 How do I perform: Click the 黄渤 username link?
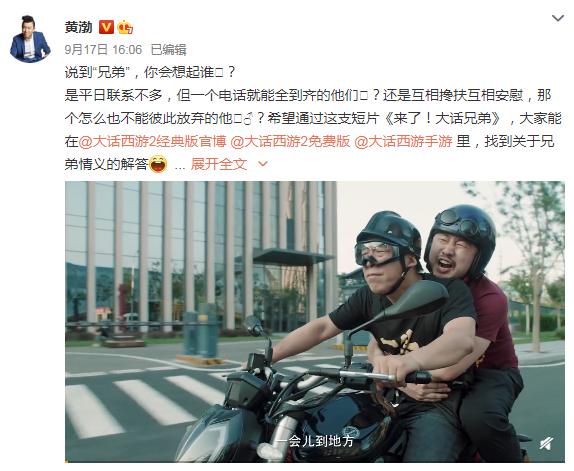(x=78, y=27)
